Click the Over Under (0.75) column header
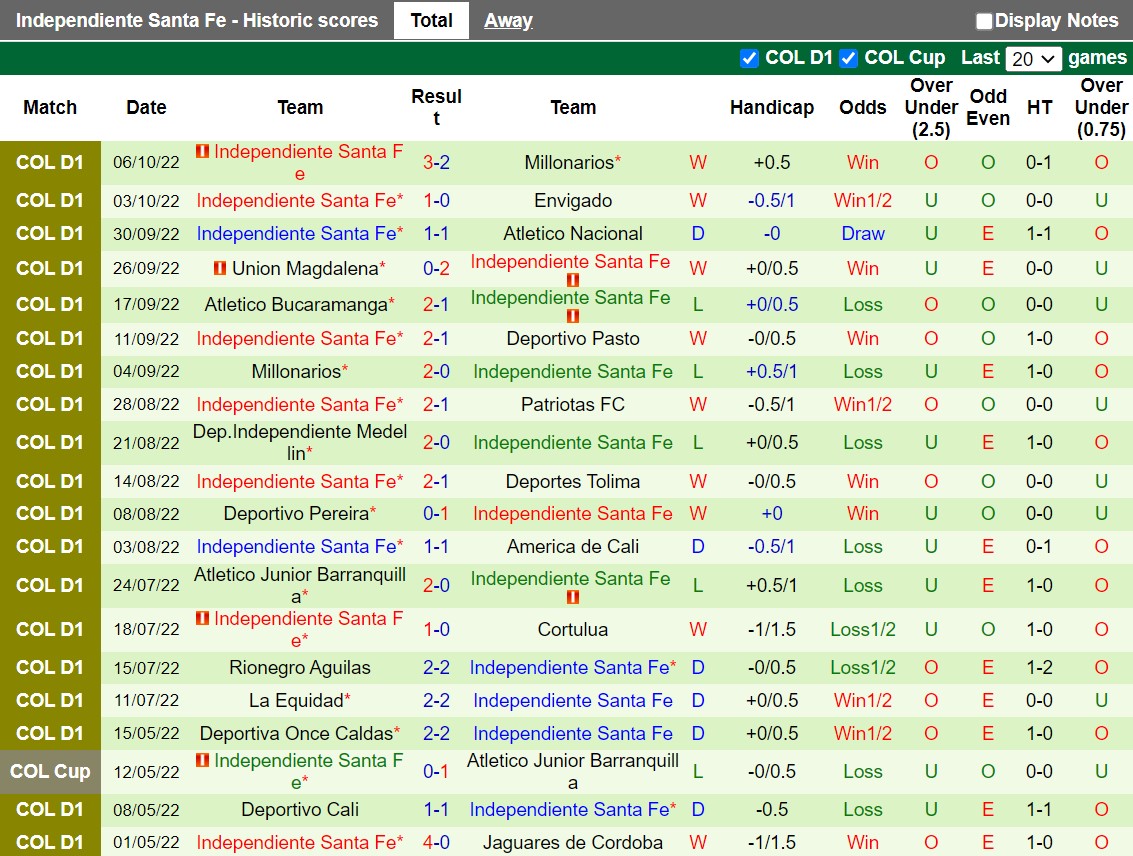 point(1101,107)
